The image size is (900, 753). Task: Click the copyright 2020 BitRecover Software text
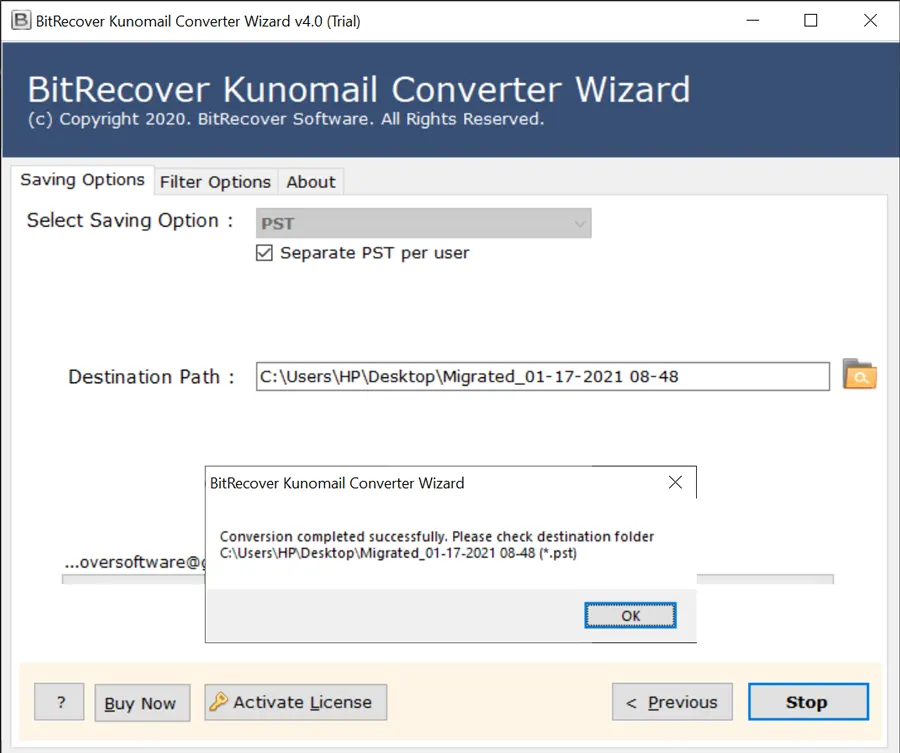[x=286, y=119]
